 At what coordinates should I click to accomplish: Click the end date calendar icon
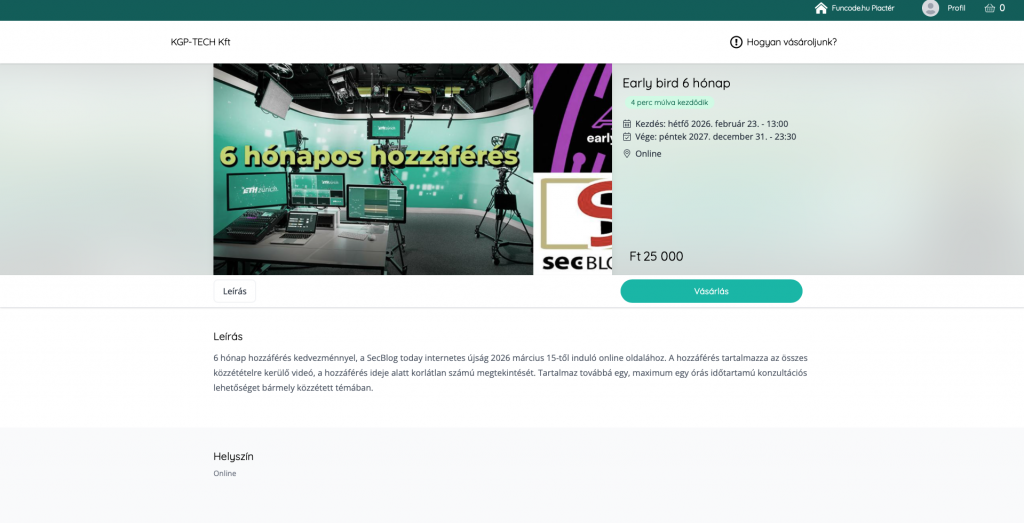627,136
